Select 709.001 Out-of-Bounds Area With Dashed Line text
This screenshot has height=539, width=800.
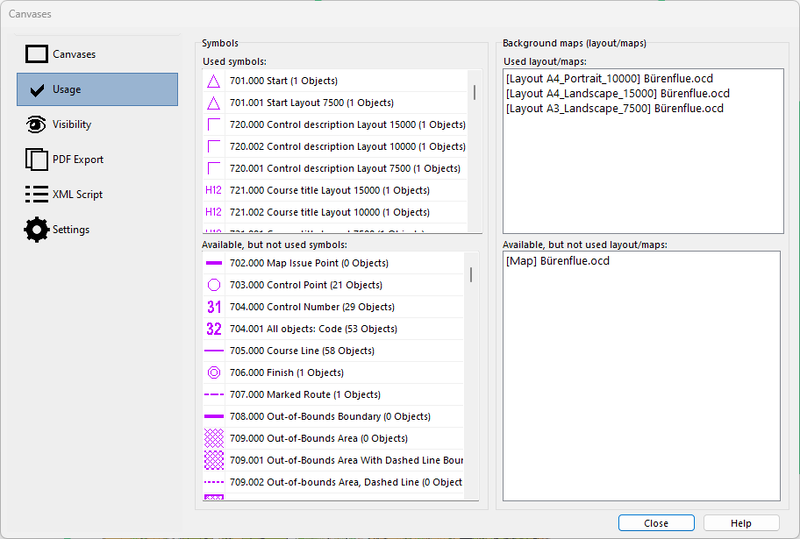346,460
